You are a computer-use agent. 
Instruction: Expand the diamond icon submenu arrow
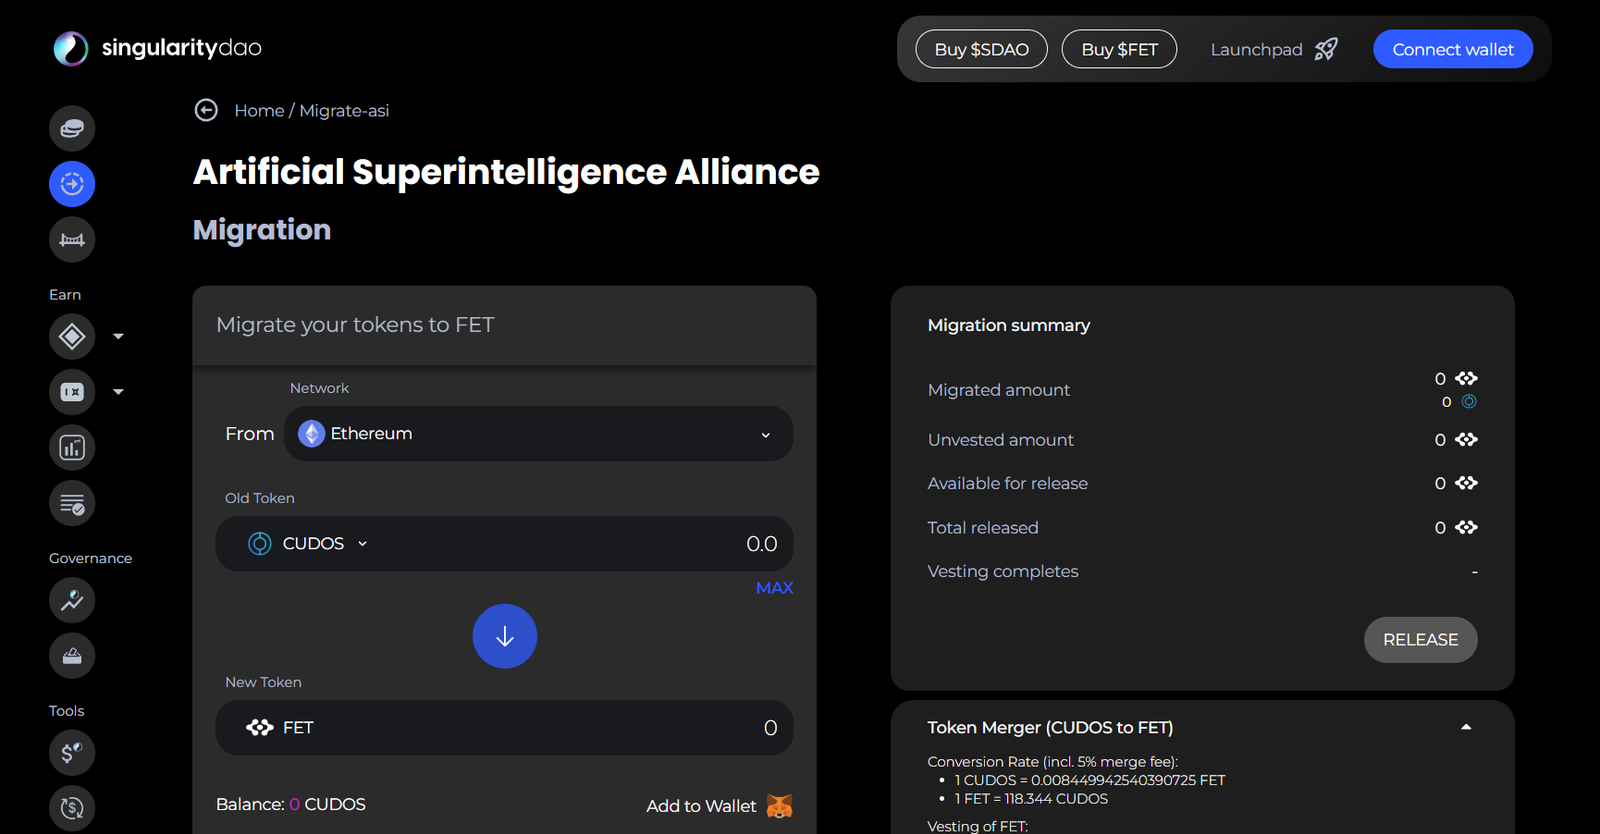(x=118, y=337)
